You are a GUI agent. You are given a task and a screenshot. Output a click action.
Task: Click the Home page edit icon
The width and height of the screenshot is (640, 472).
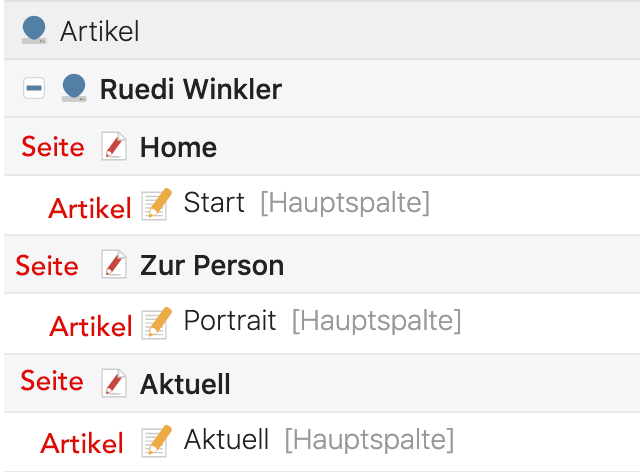pyautogui.click(x=115, y=147)
